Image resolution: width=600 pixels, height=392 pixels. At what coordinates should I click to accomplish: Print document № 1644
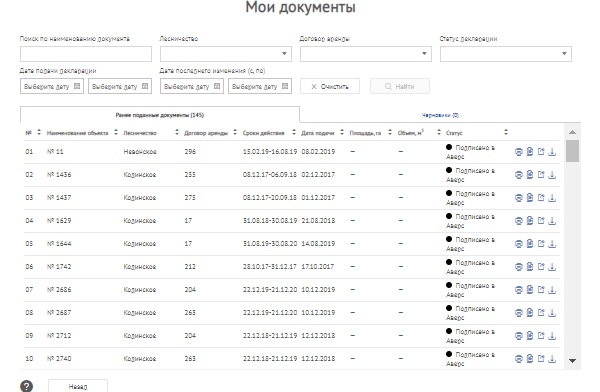click(518, 244)
